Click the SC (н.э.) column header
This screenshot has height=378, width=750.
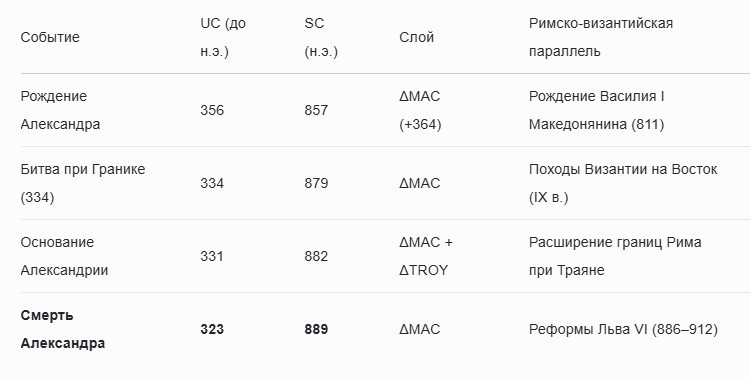(321, 37)
